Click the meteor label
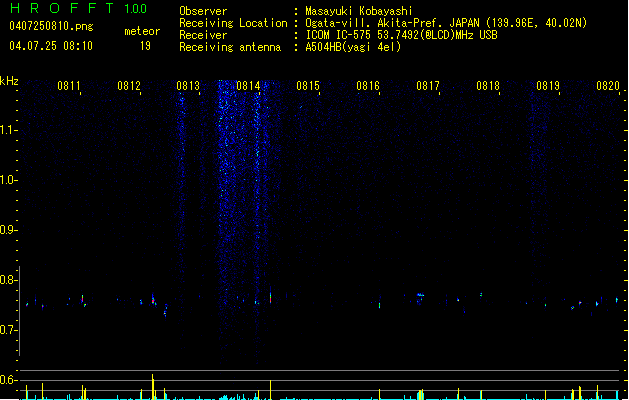Image resolution: width=629 pixels, height=400 pixels. pos(142,31)
